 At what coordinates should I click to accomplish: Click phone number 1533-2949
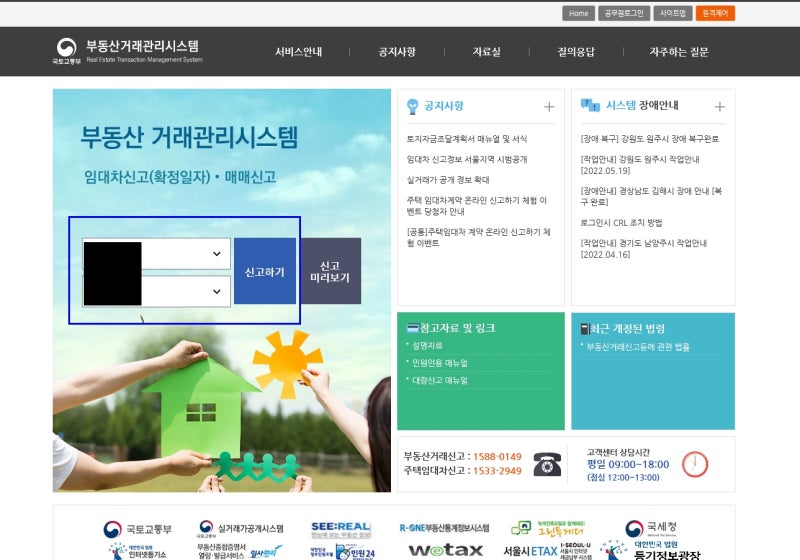pyautogui.click(x=497, y=471)
